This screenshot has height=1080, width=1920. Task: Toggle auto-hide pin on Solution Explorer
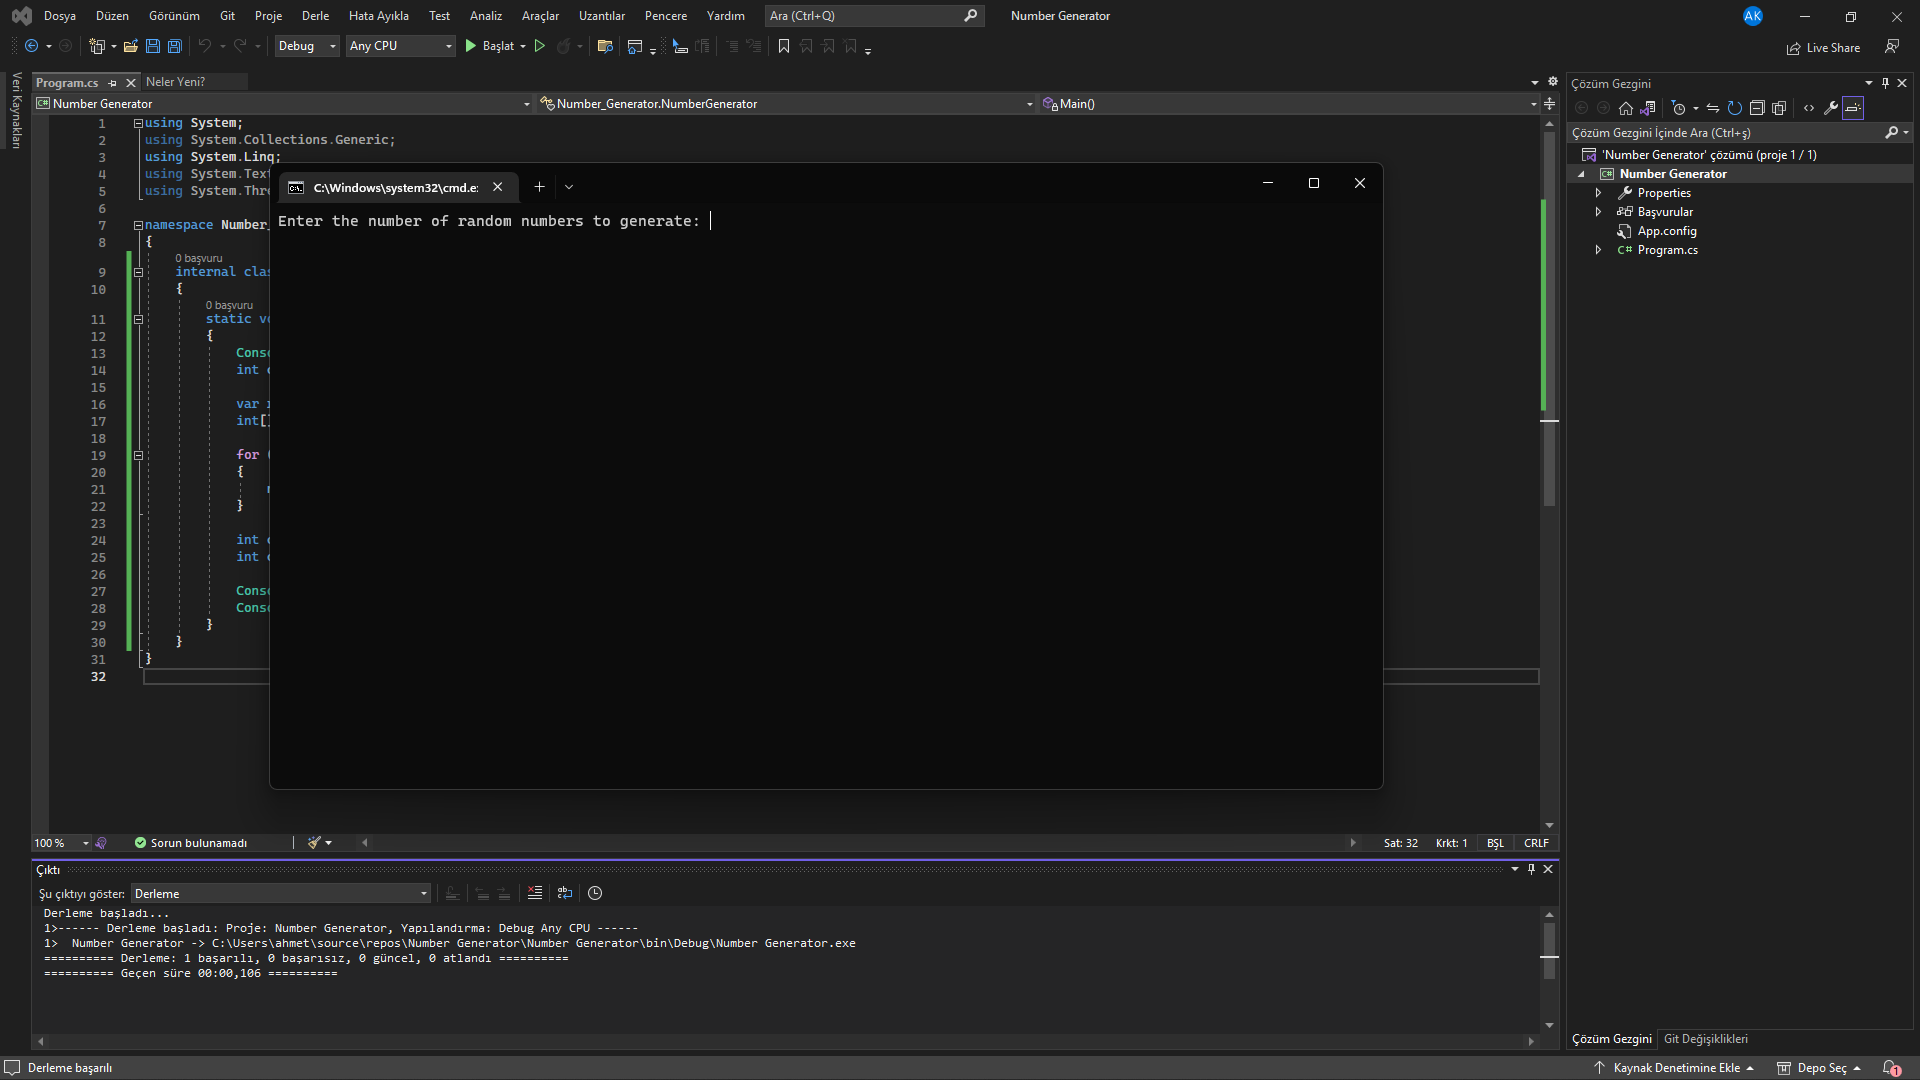1885,83
